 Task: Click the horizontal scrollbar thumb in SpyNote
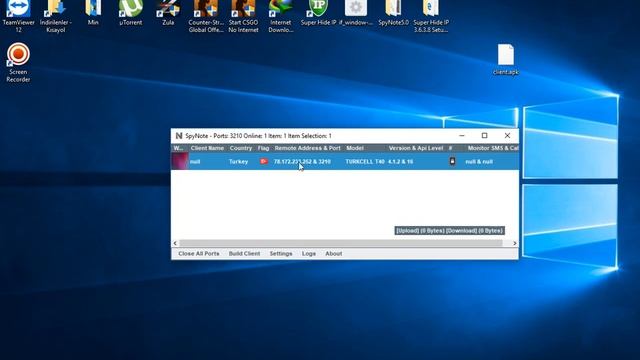[x=341, y=243]
